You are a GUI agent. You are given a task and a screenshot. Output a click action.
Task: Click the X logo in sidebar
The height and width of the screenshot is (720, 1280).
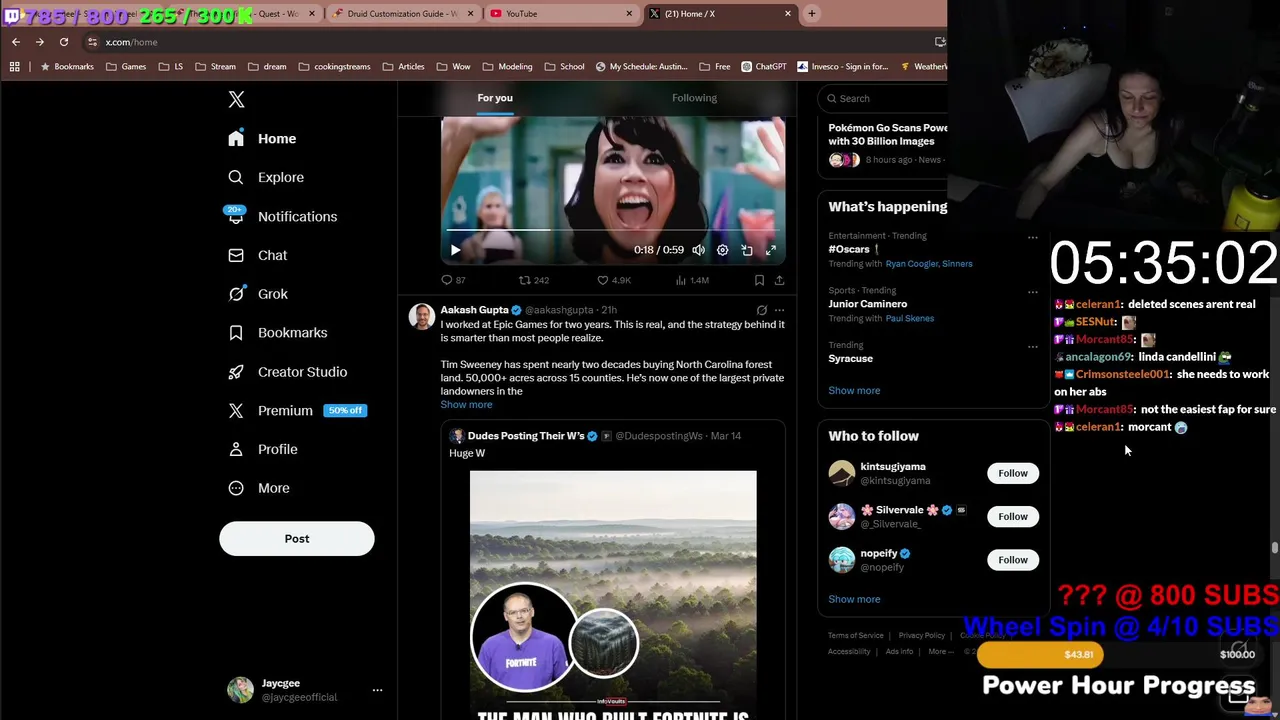236,99
